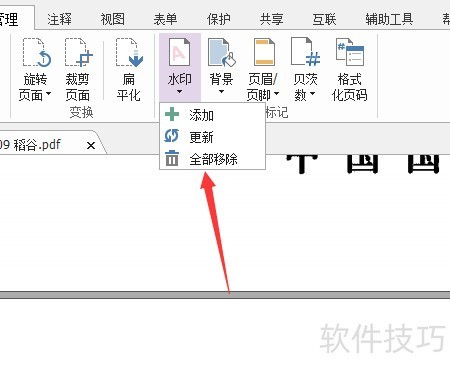
Task: Expand the 水印 dropdown arrow
Action: click(180, 92)
